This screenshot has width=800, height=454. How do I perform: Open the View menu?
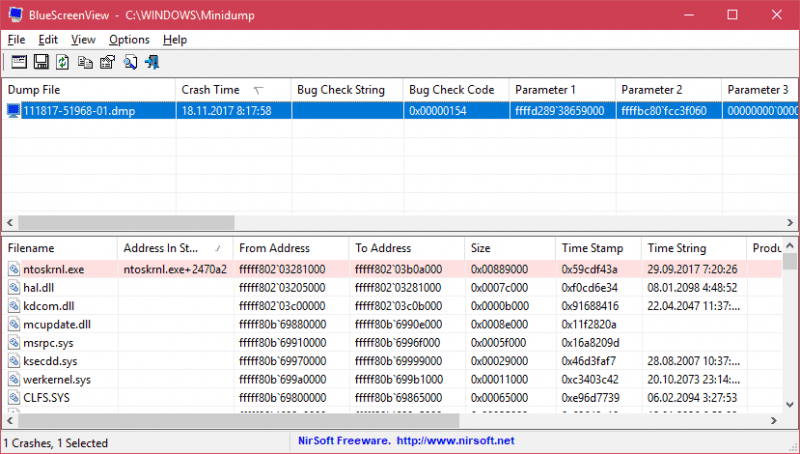click(83, 40)
